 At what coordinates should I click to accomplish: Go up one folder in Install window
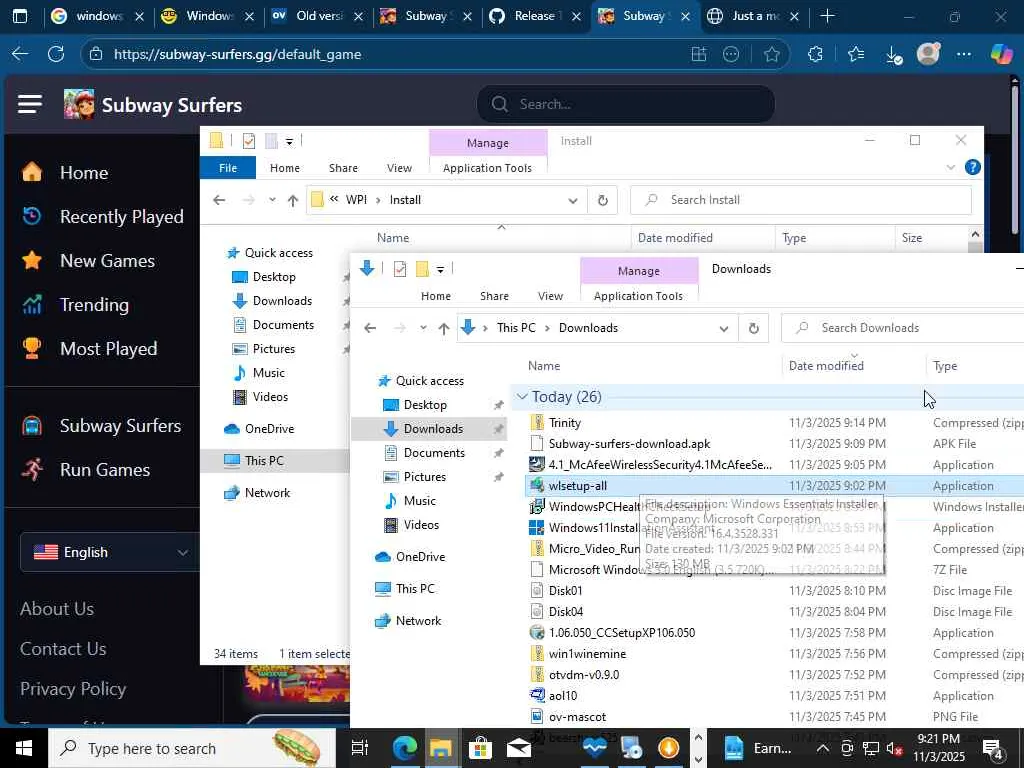(293, 200)
